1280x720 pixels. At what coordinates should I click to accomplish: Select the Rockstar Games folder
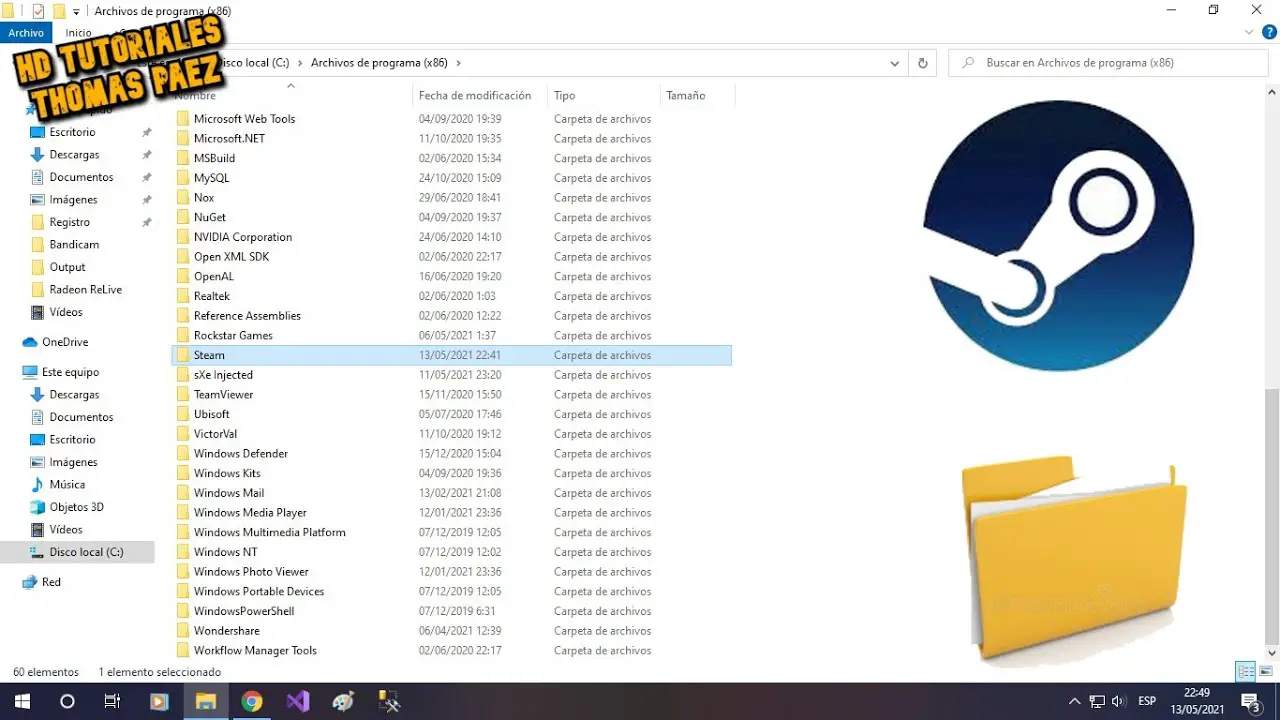coord(233,335)
